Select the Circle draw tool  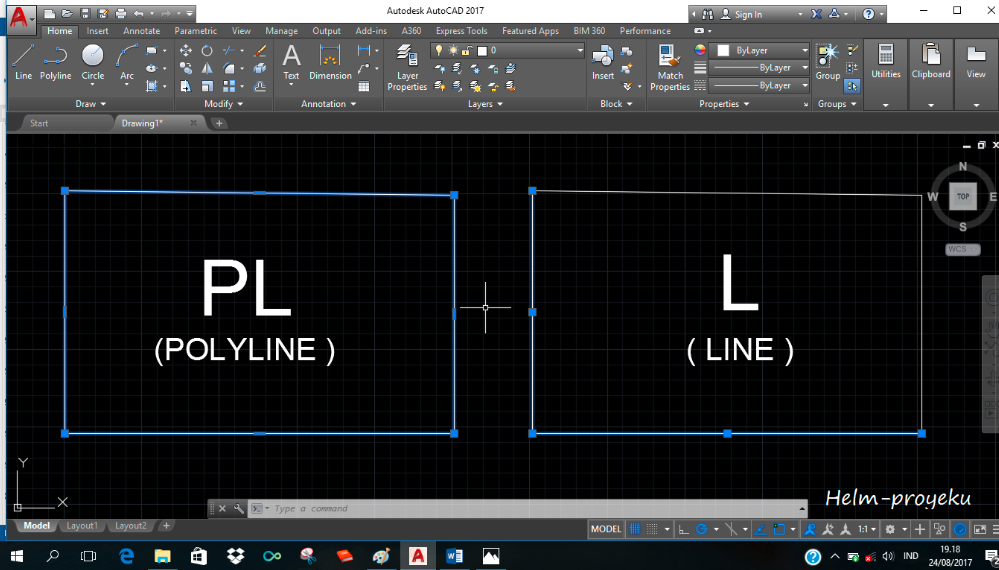tap(92, 62)
